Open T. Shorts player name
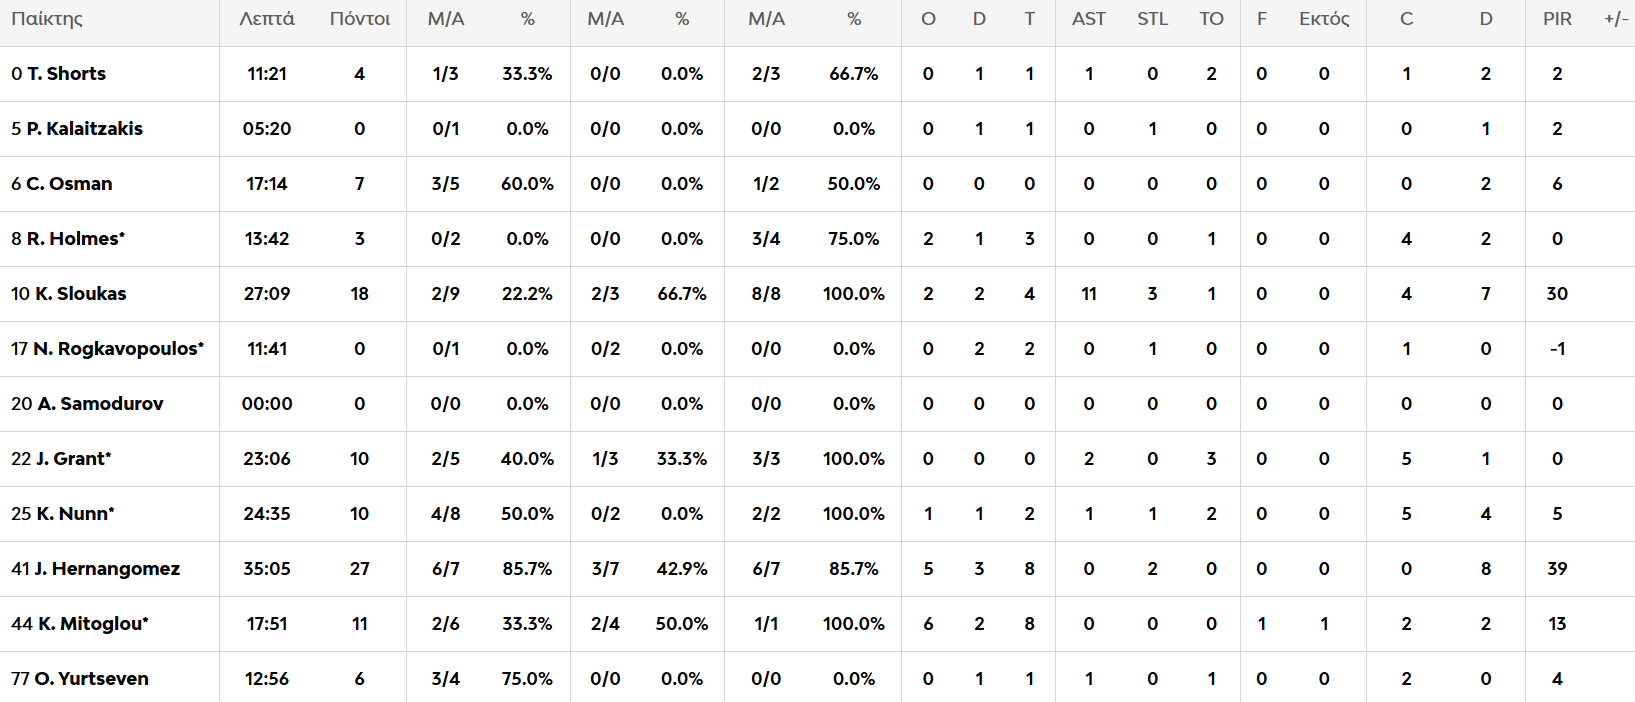The width and height of the screenshot is (1635, 702). [66, 74]
